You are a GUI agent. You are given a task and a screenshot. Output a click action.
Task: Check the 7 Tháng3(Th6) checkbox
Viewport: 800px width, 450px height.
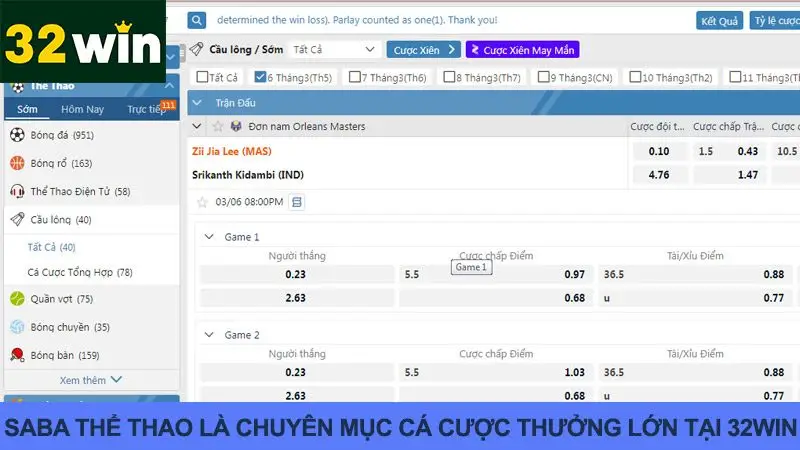(355, 77)
